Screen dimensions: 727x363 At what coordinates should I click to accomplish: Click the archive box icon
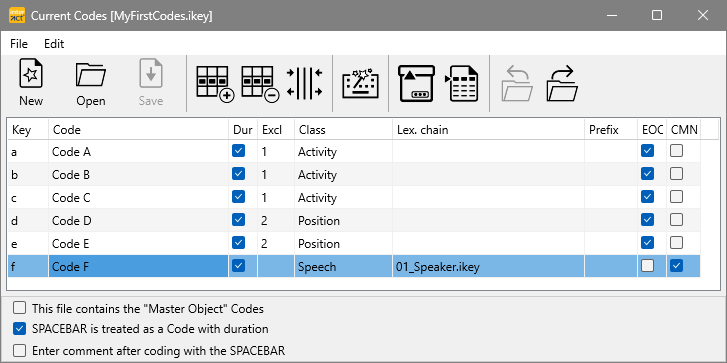(417, 83)
